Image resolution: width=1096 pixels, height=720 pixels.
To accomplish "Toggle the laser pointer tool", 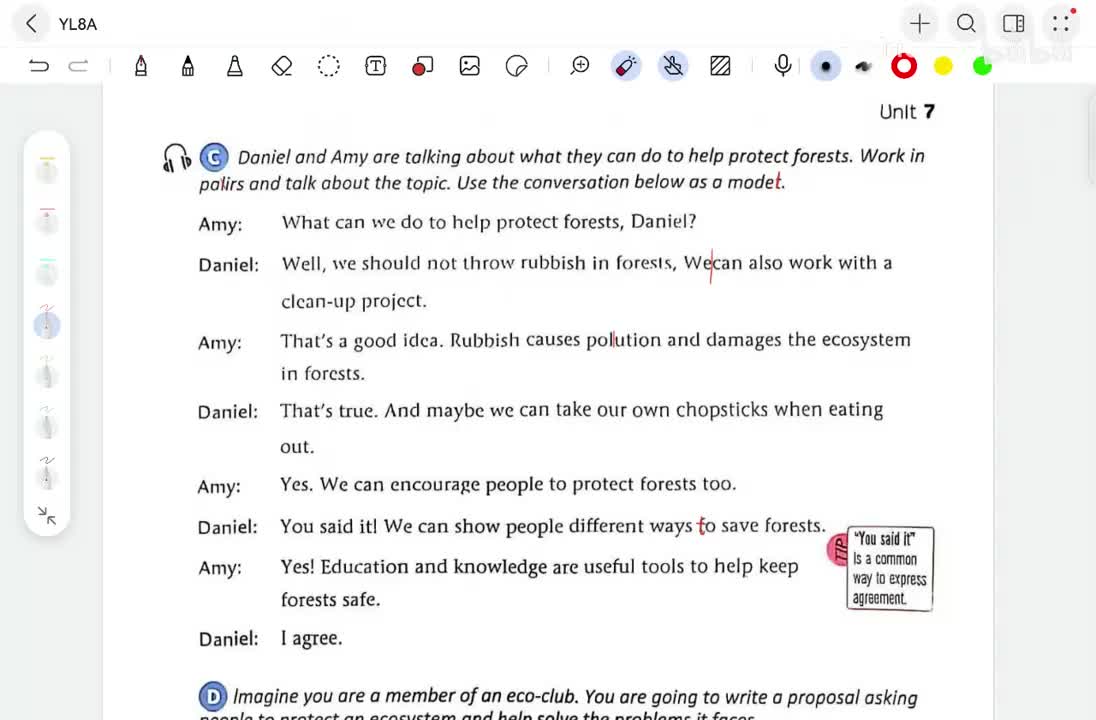I will click(626, 66).
